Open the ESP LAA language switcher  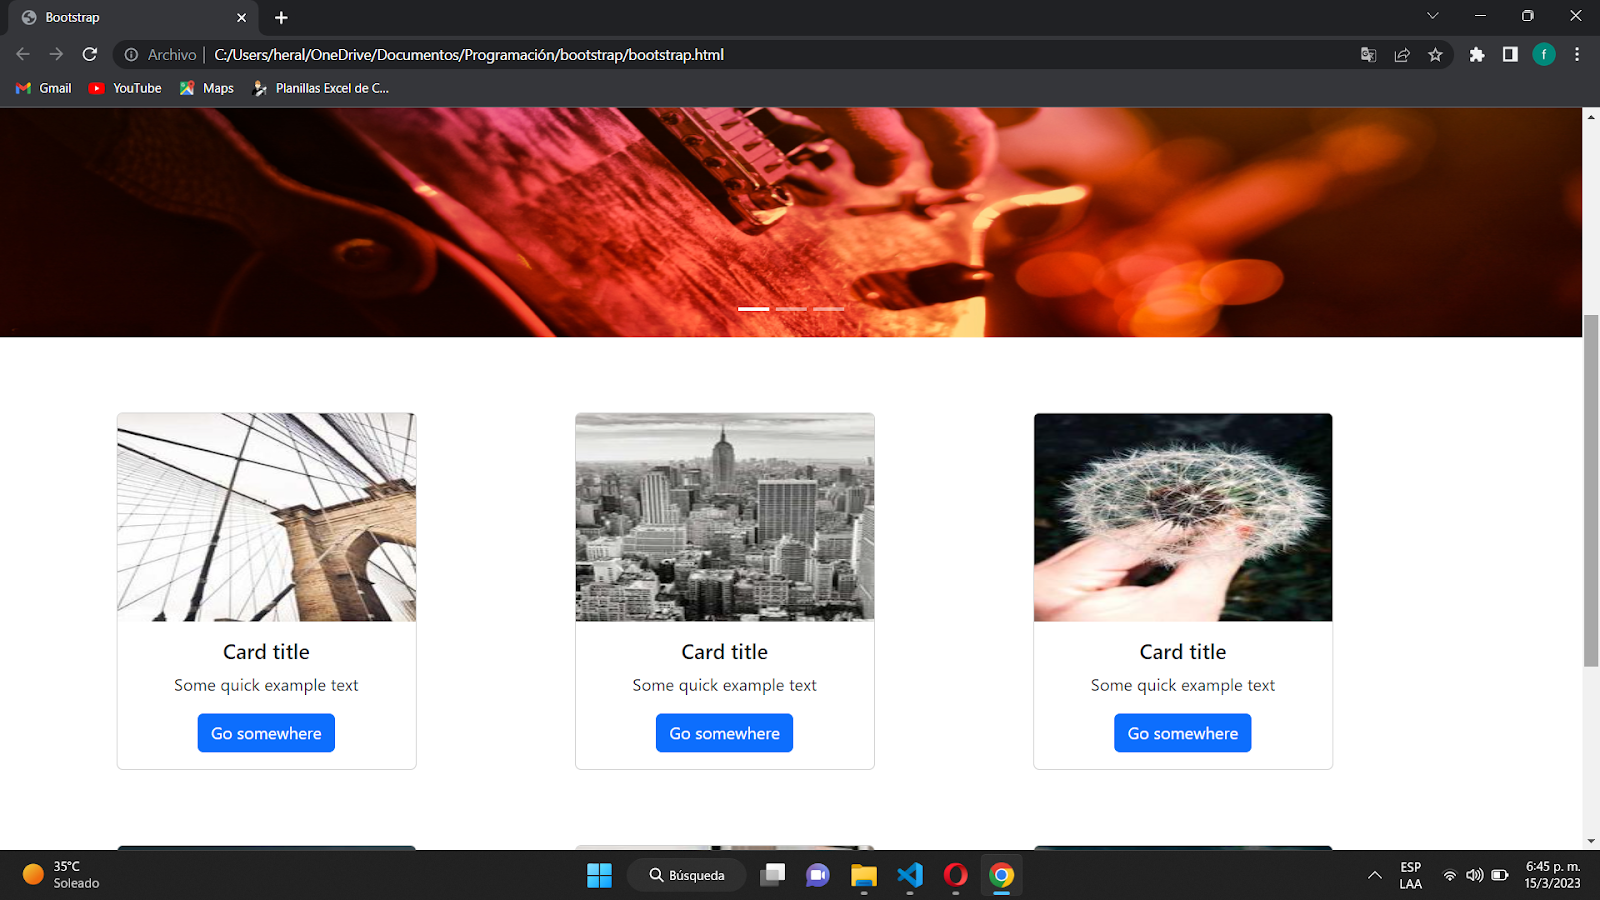tap(1410, 875)
